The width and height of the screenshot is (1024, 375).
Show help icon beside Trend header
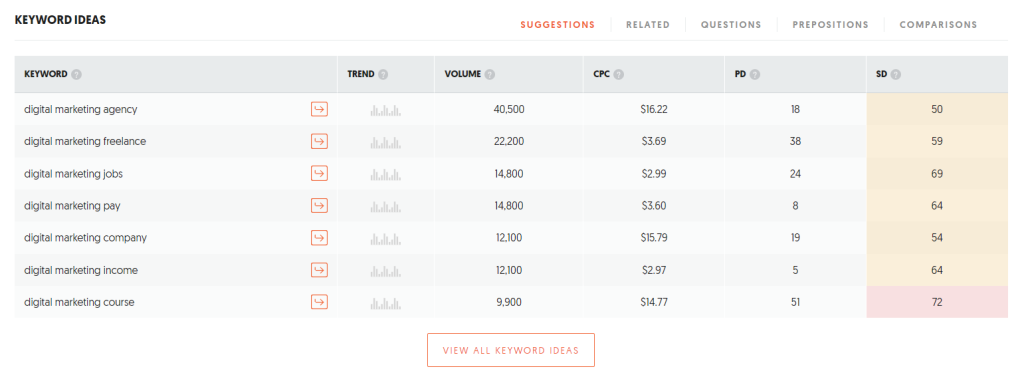[x=383, y=74]
